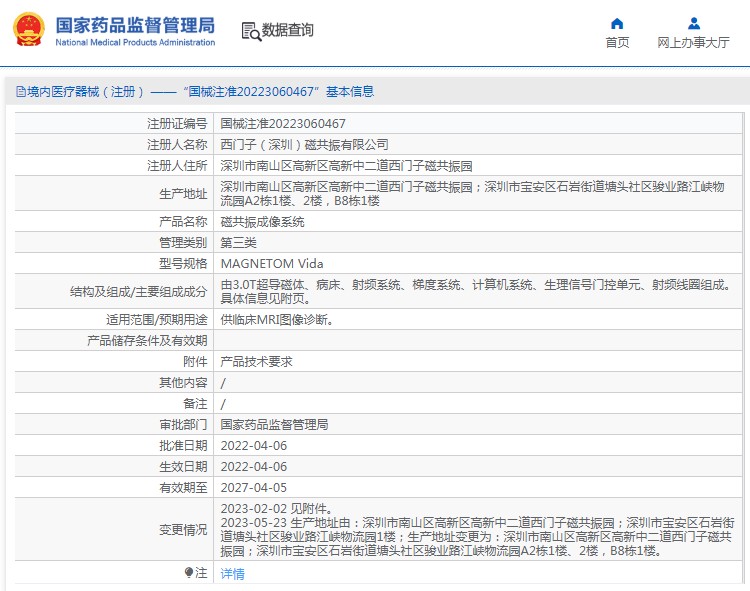Click the 附件 label
750x591 pixels.
(x=195, y=362)
